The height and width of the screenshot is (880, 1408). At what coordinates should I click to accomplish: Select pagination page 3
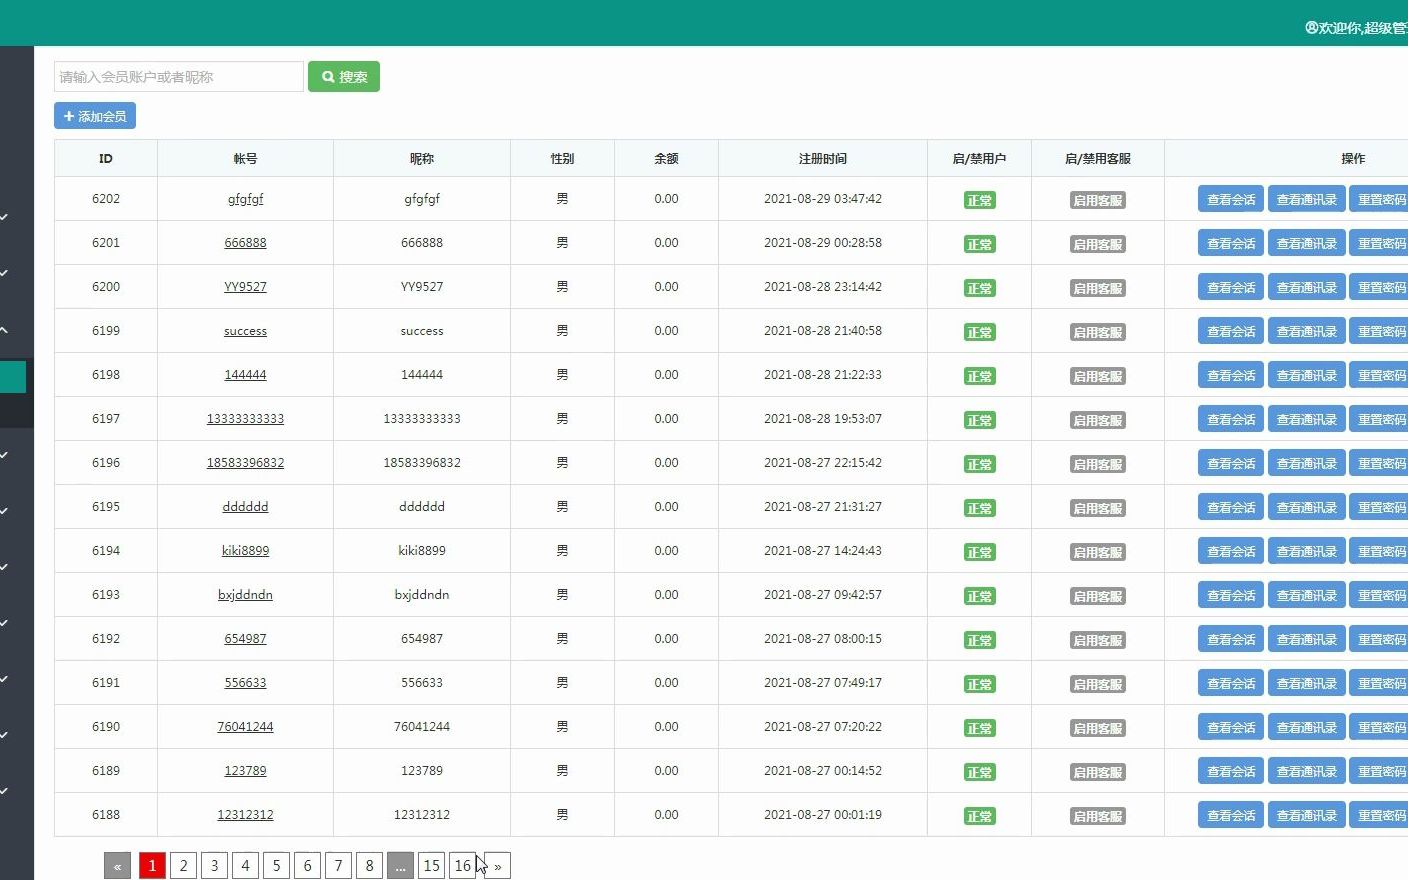coord(214,866)
